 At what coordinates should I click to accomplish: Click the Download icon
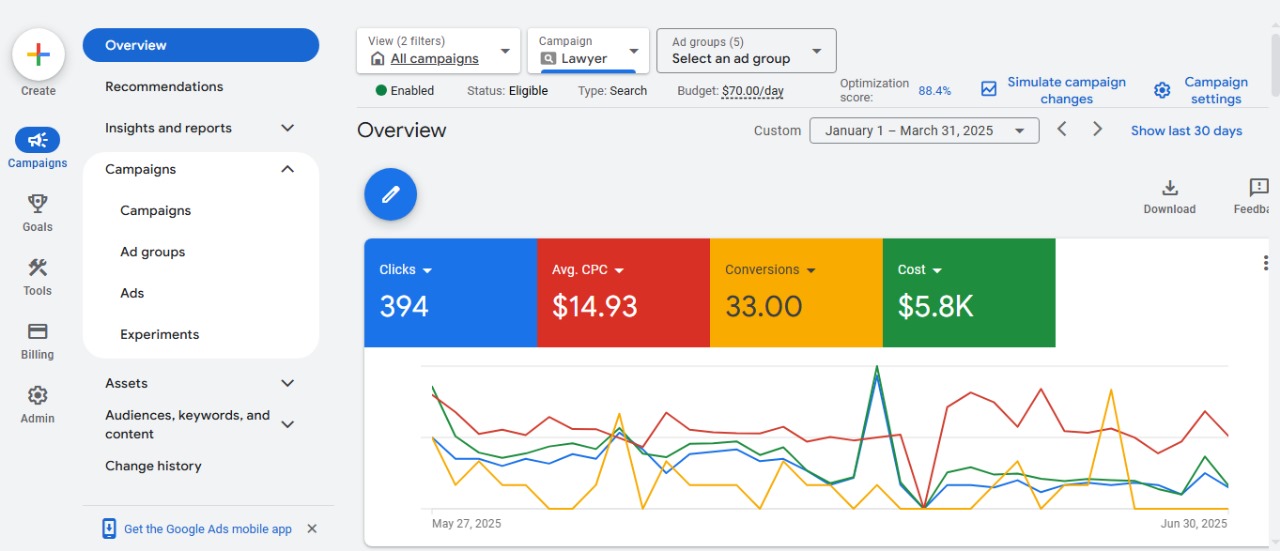[1169, 188]
